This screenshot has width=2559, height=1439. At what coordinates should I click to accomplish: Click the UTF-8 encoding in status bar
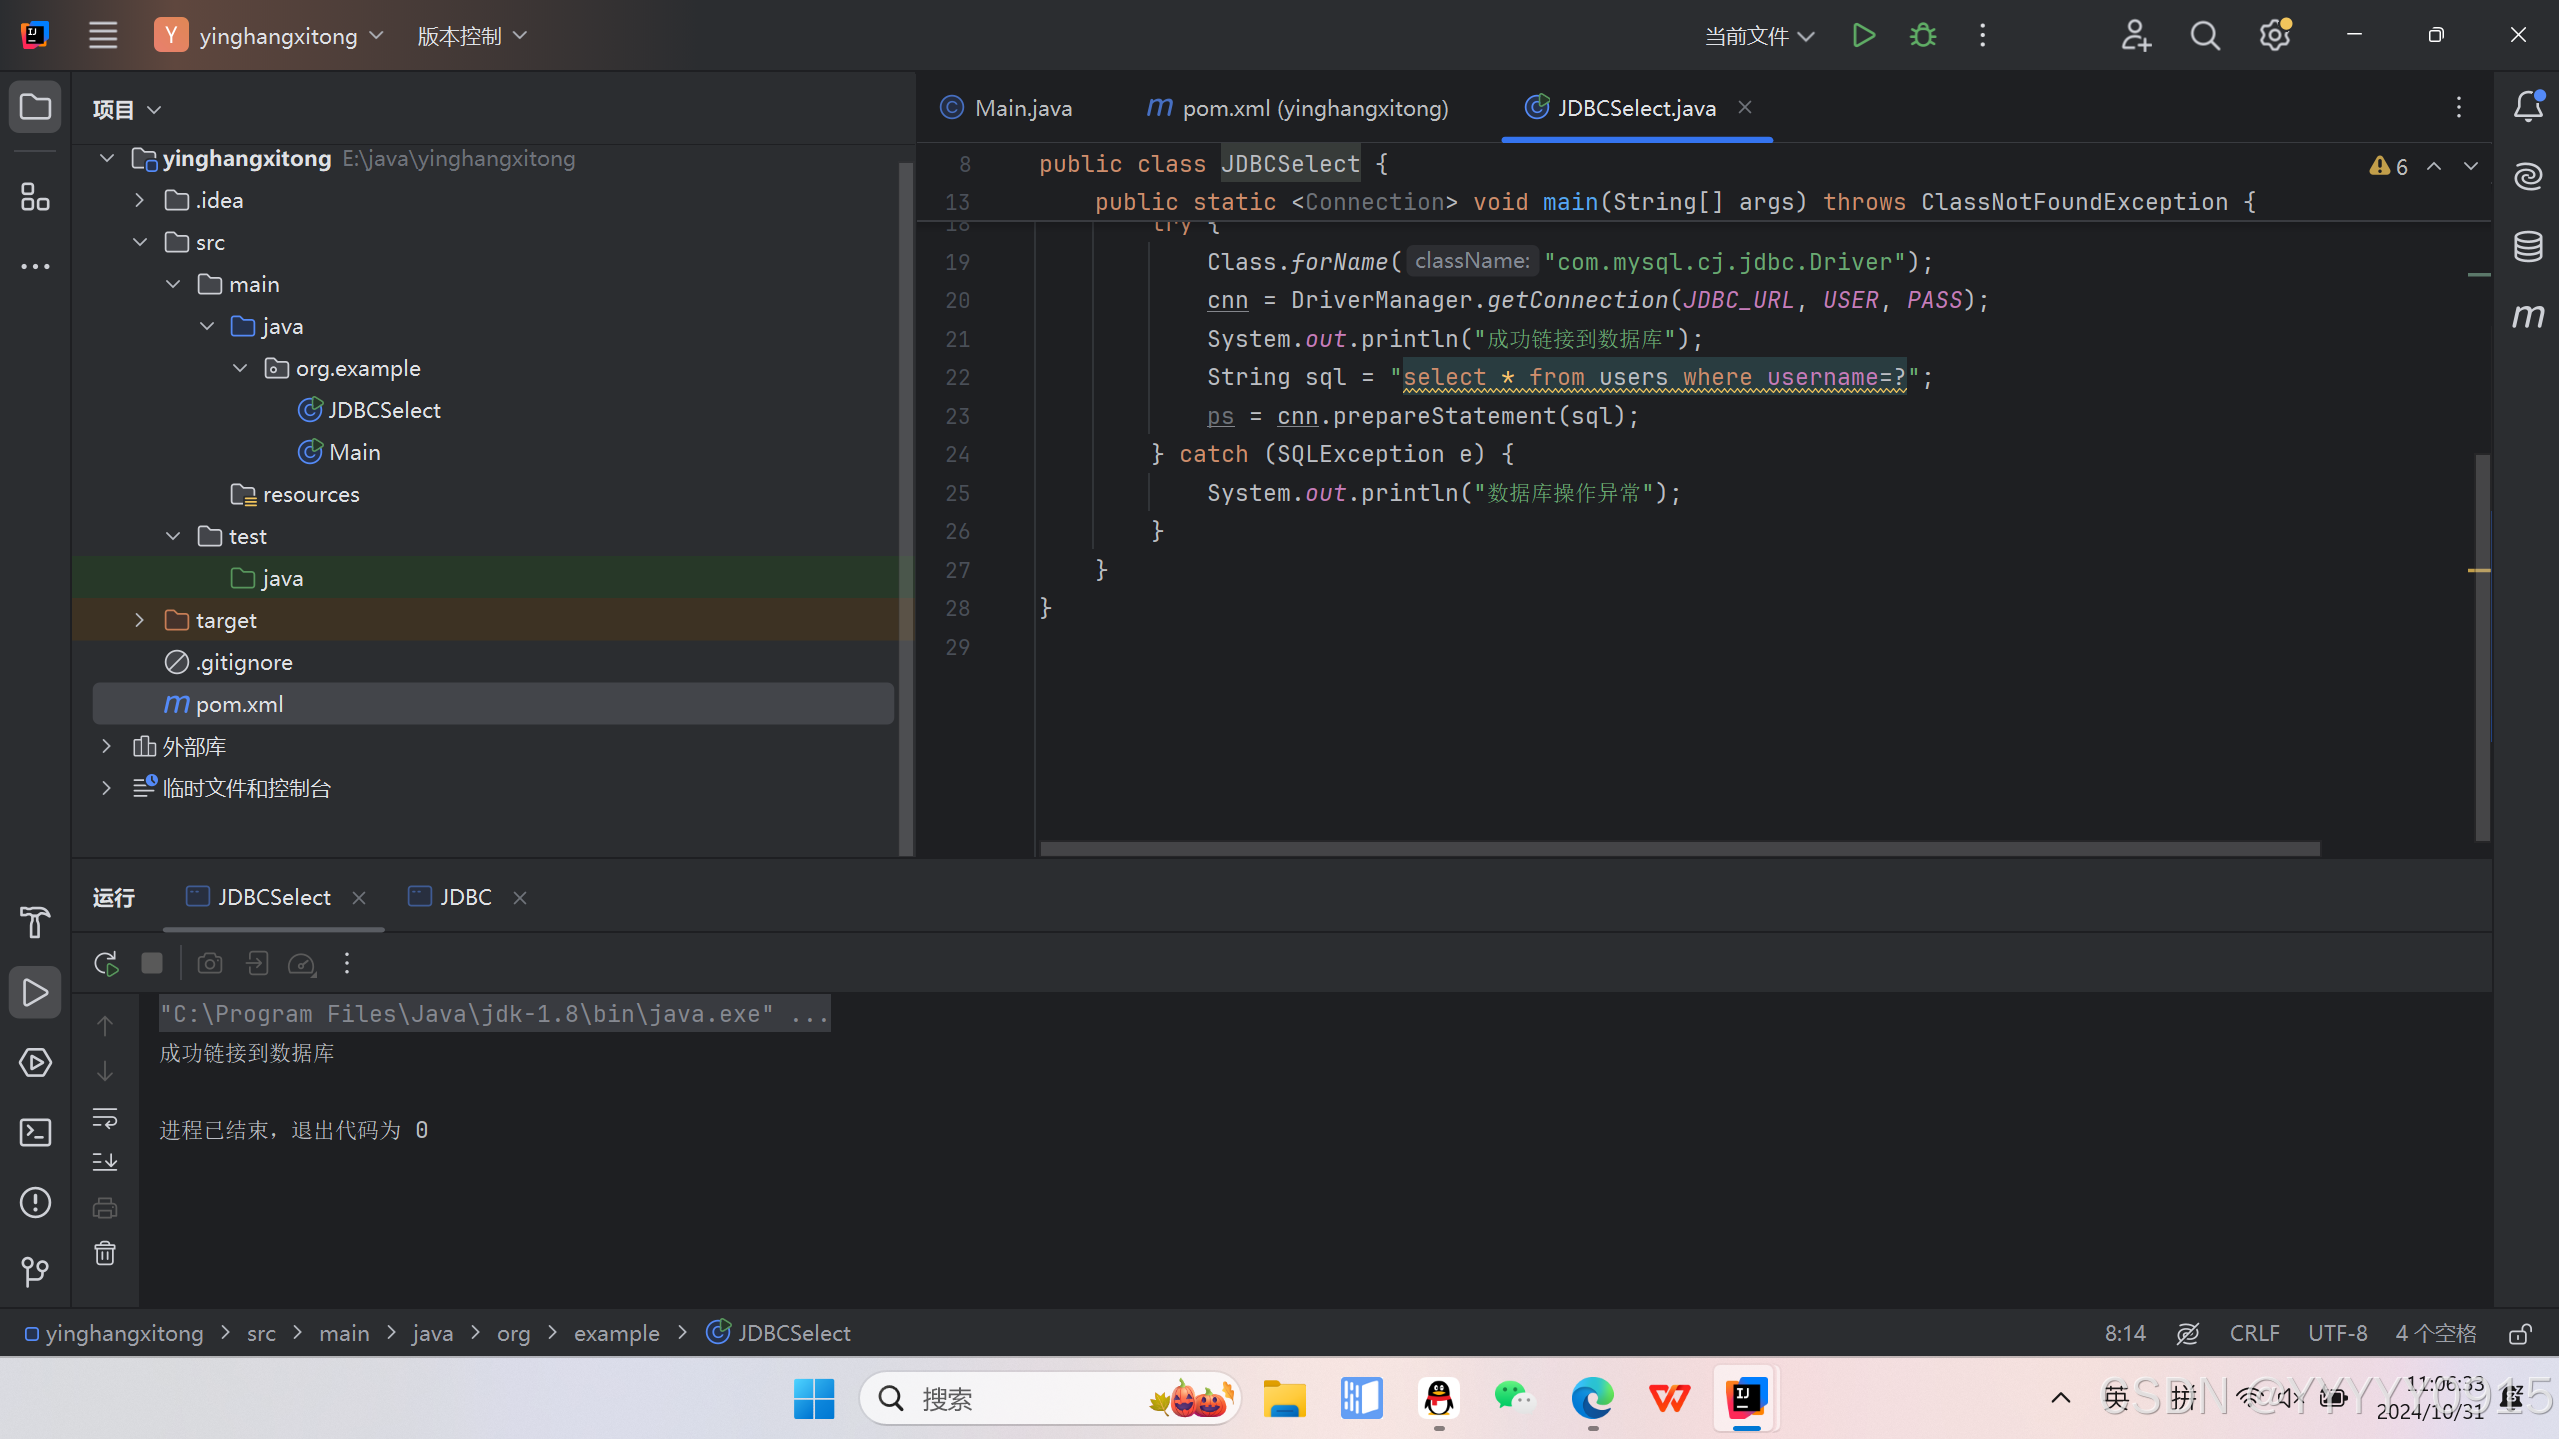click(x=2337, y=1333)
